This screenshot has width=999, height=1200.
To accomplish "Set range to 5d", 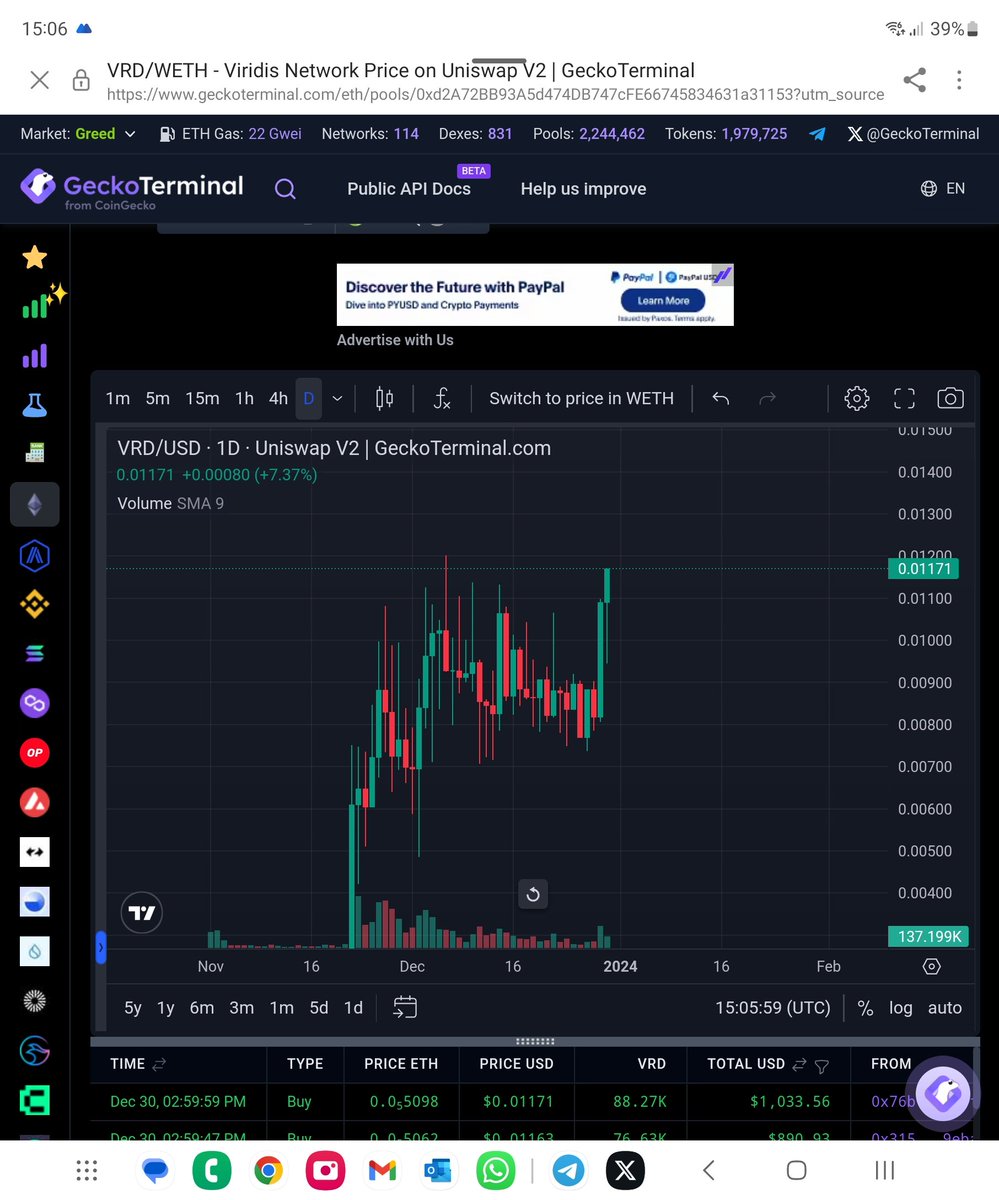I will coord(318,1007).
